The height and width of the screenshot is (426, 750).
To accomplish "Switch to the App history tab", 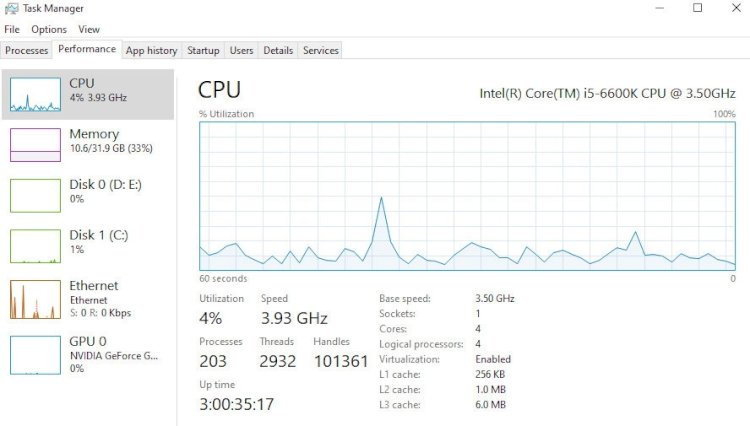I will pos(152,50).
